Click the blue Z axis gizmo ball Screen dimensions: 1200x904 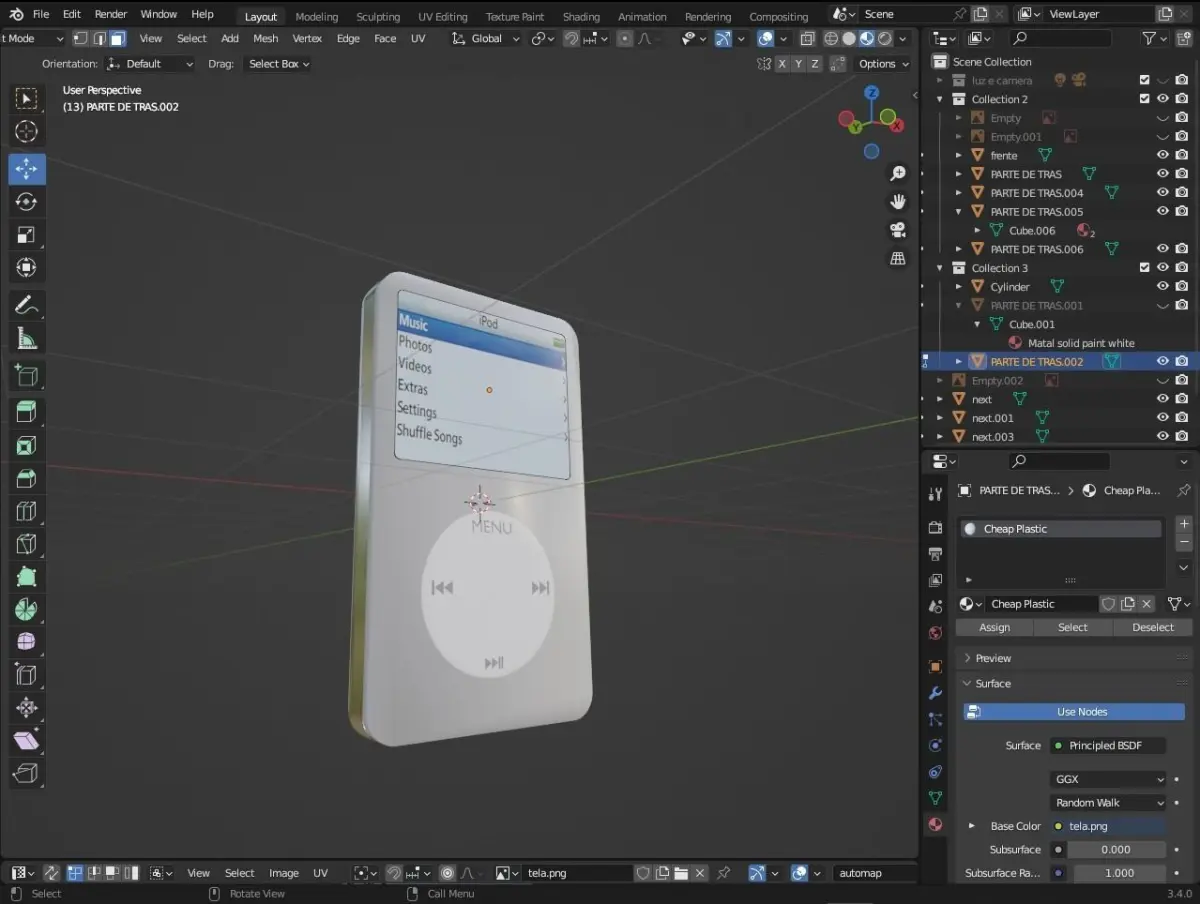pos(872,92)
